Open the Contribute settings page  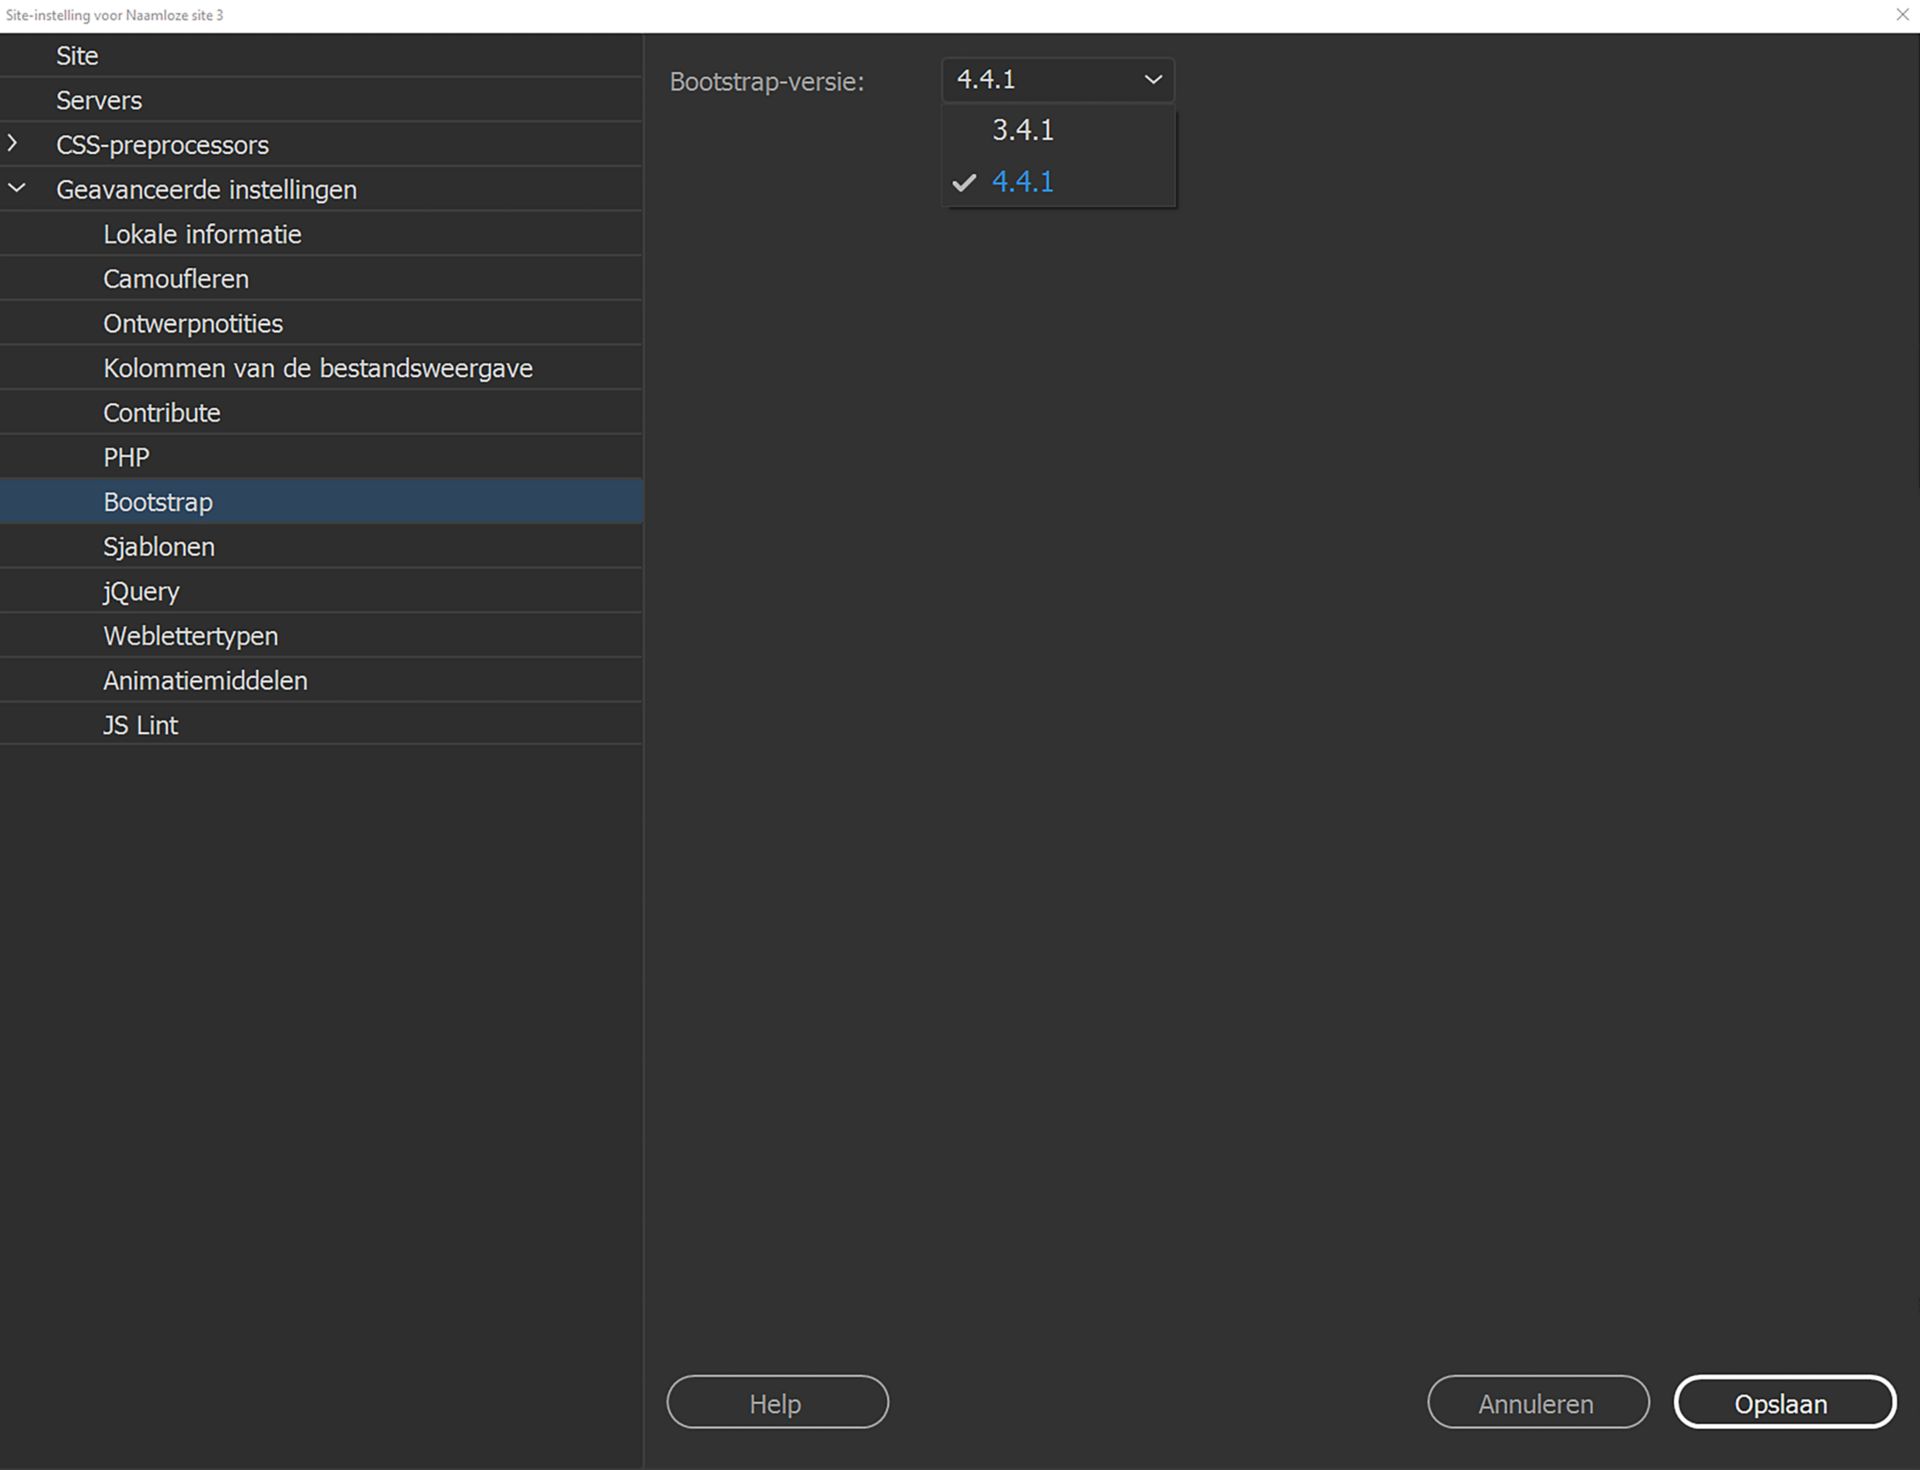pos(162,411)
